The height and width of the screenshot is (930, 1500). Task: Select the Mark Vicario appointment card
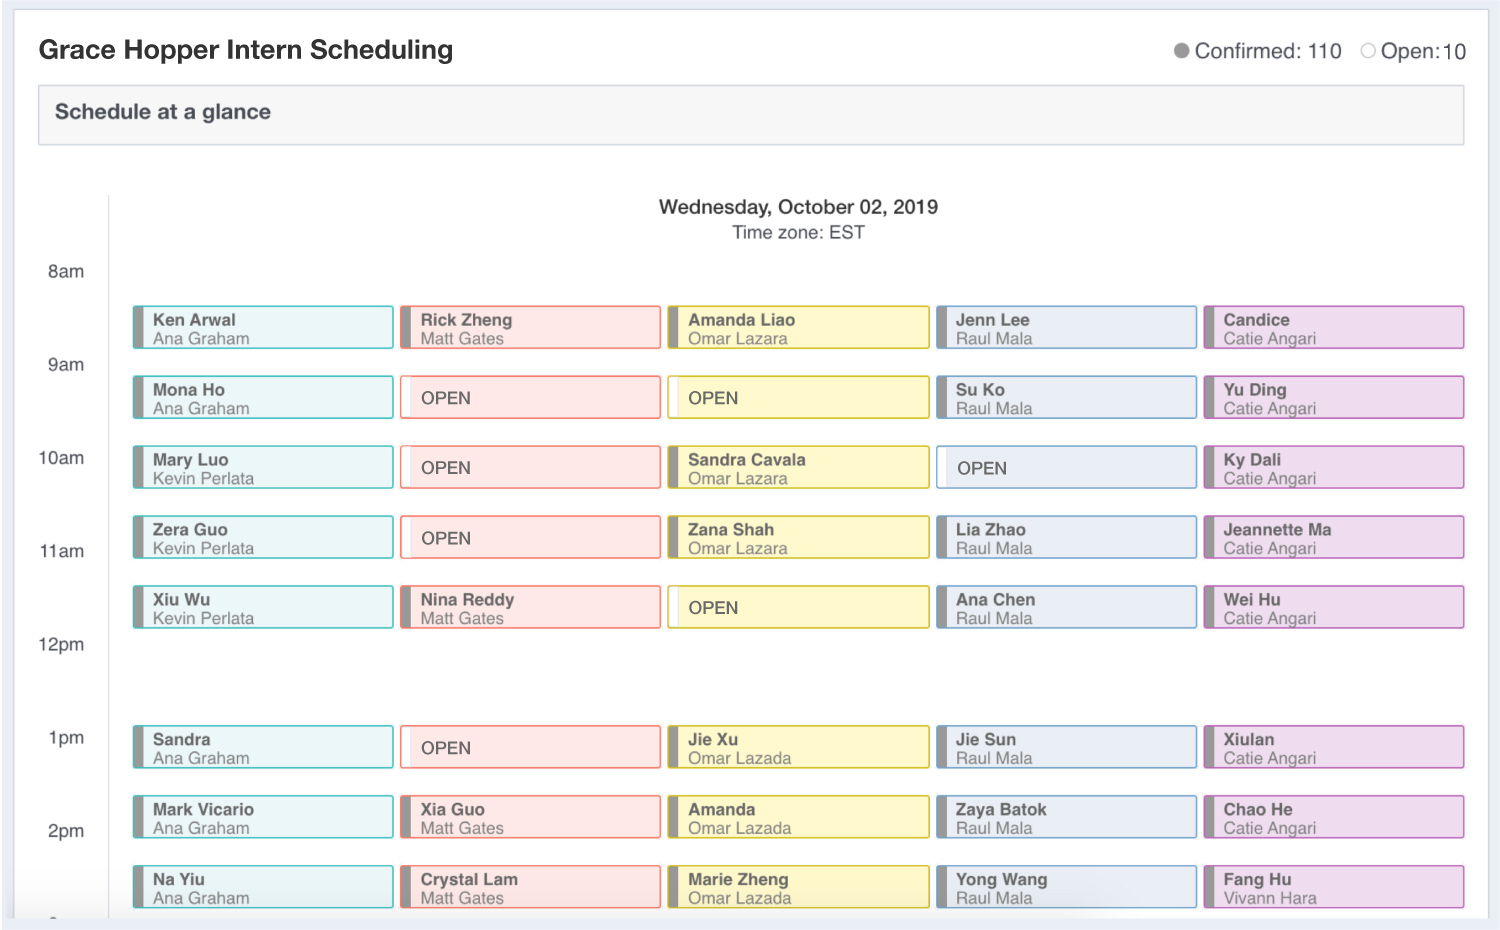coord(263,817)
